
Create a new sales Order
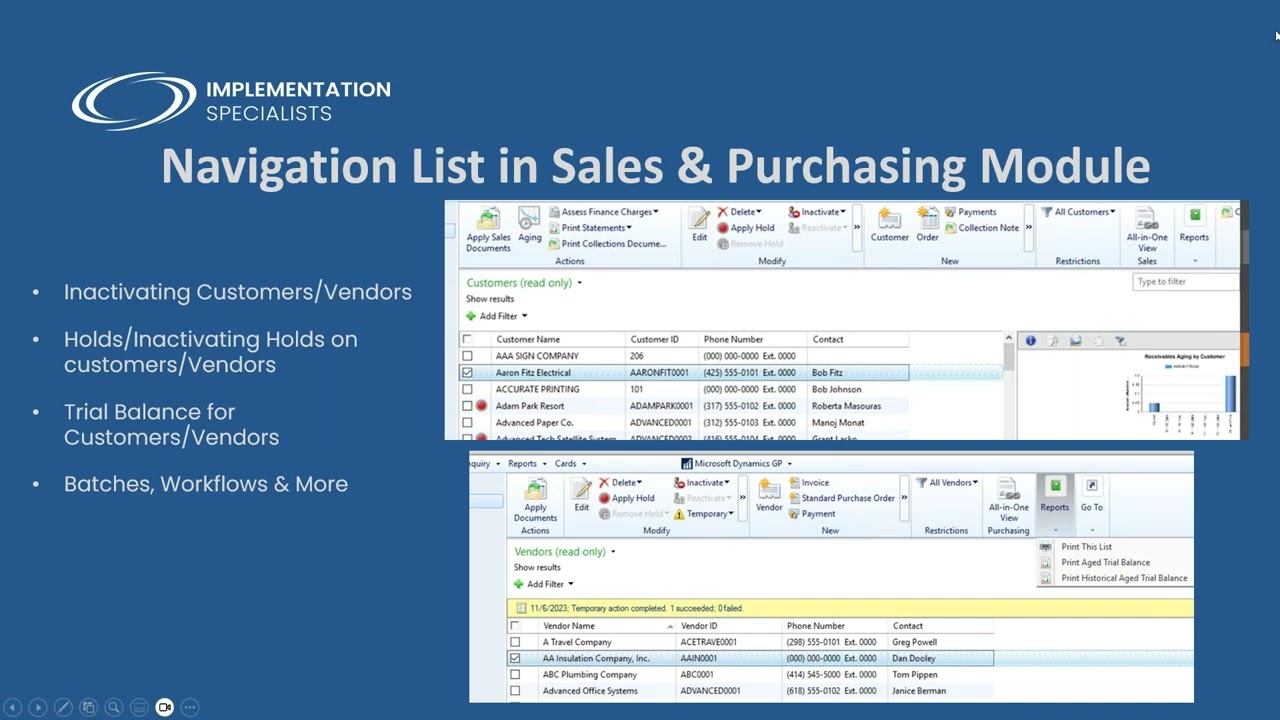[927, 226]
